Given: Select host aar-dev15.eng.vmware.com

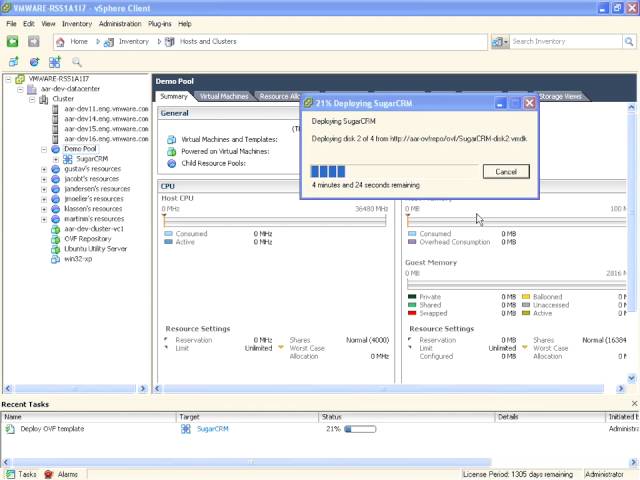Looking at the screenshot, I should click(106, 129).
